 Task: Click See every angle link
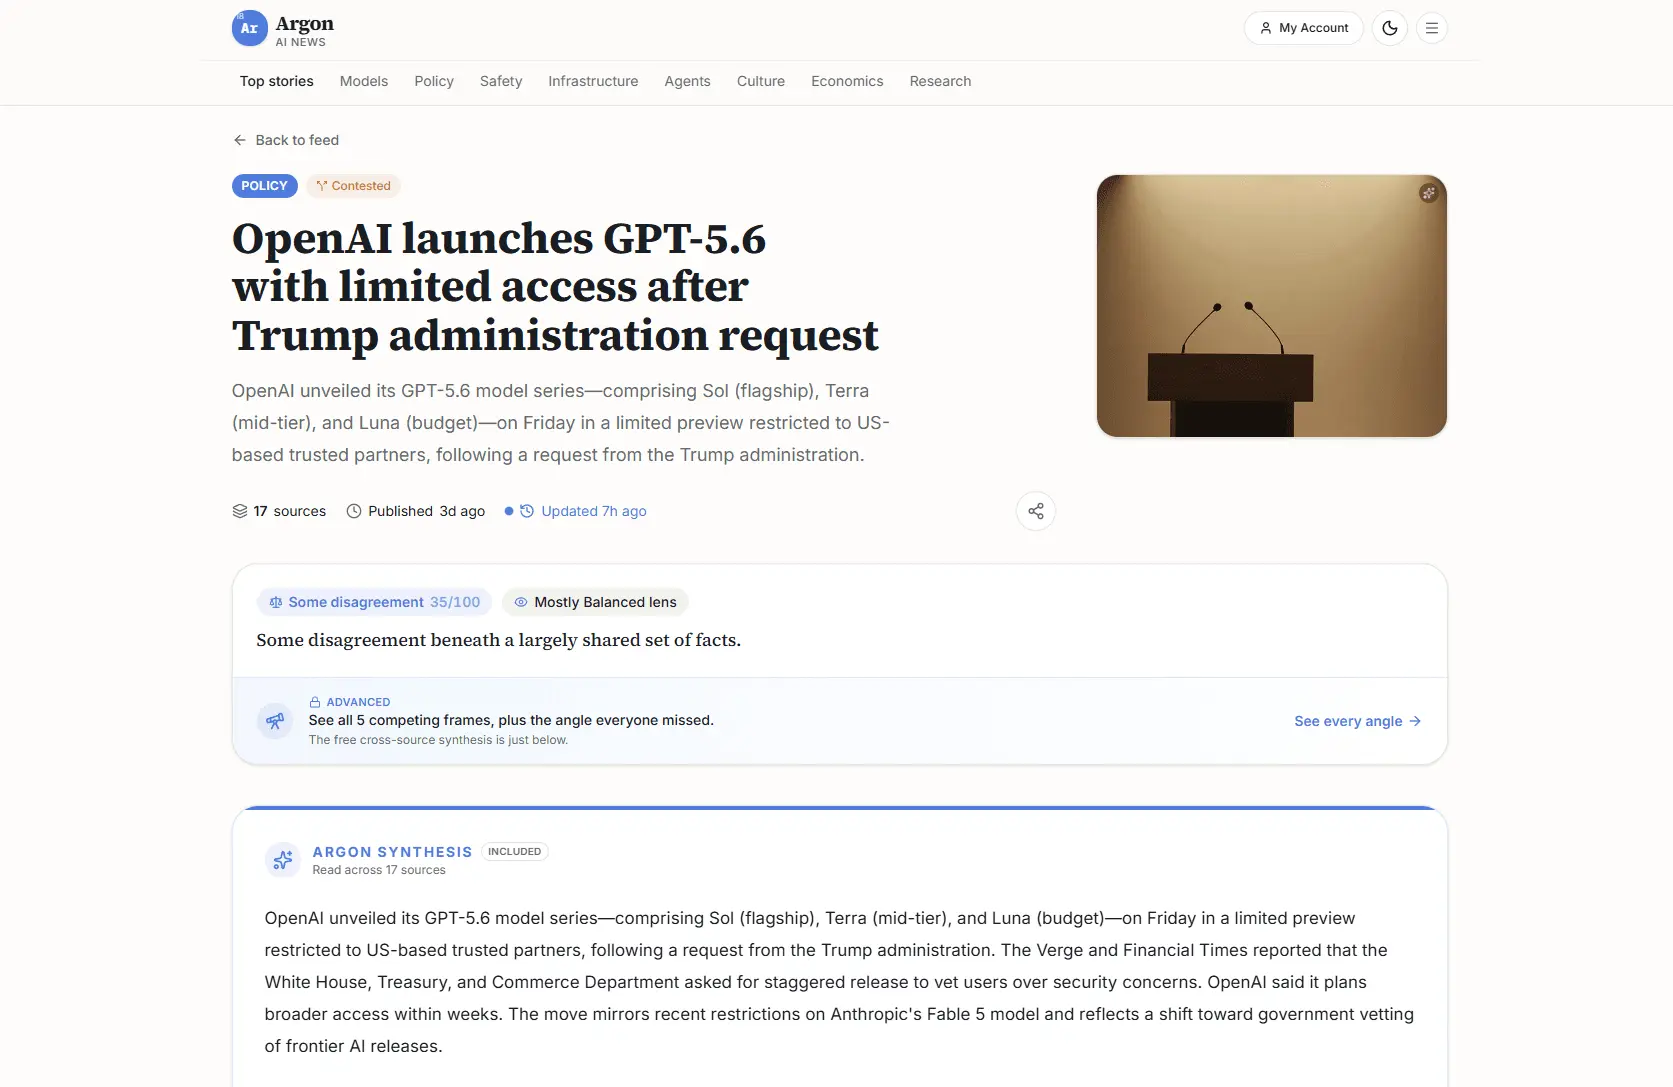[1357, 721]
